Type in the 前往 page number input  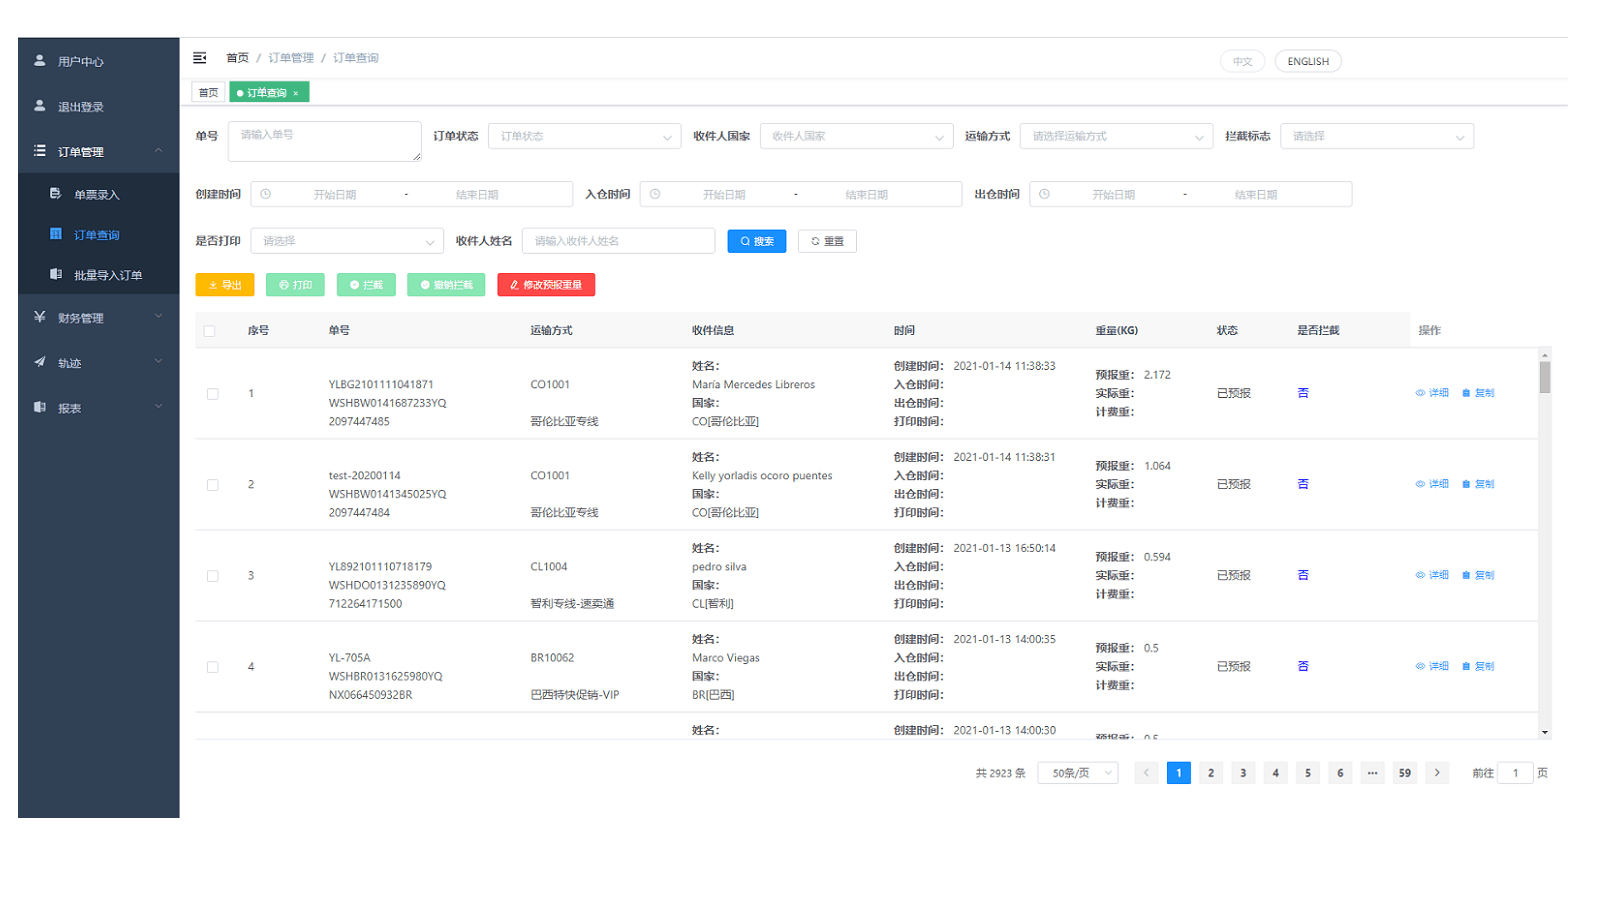click(x=1516, y=772)
